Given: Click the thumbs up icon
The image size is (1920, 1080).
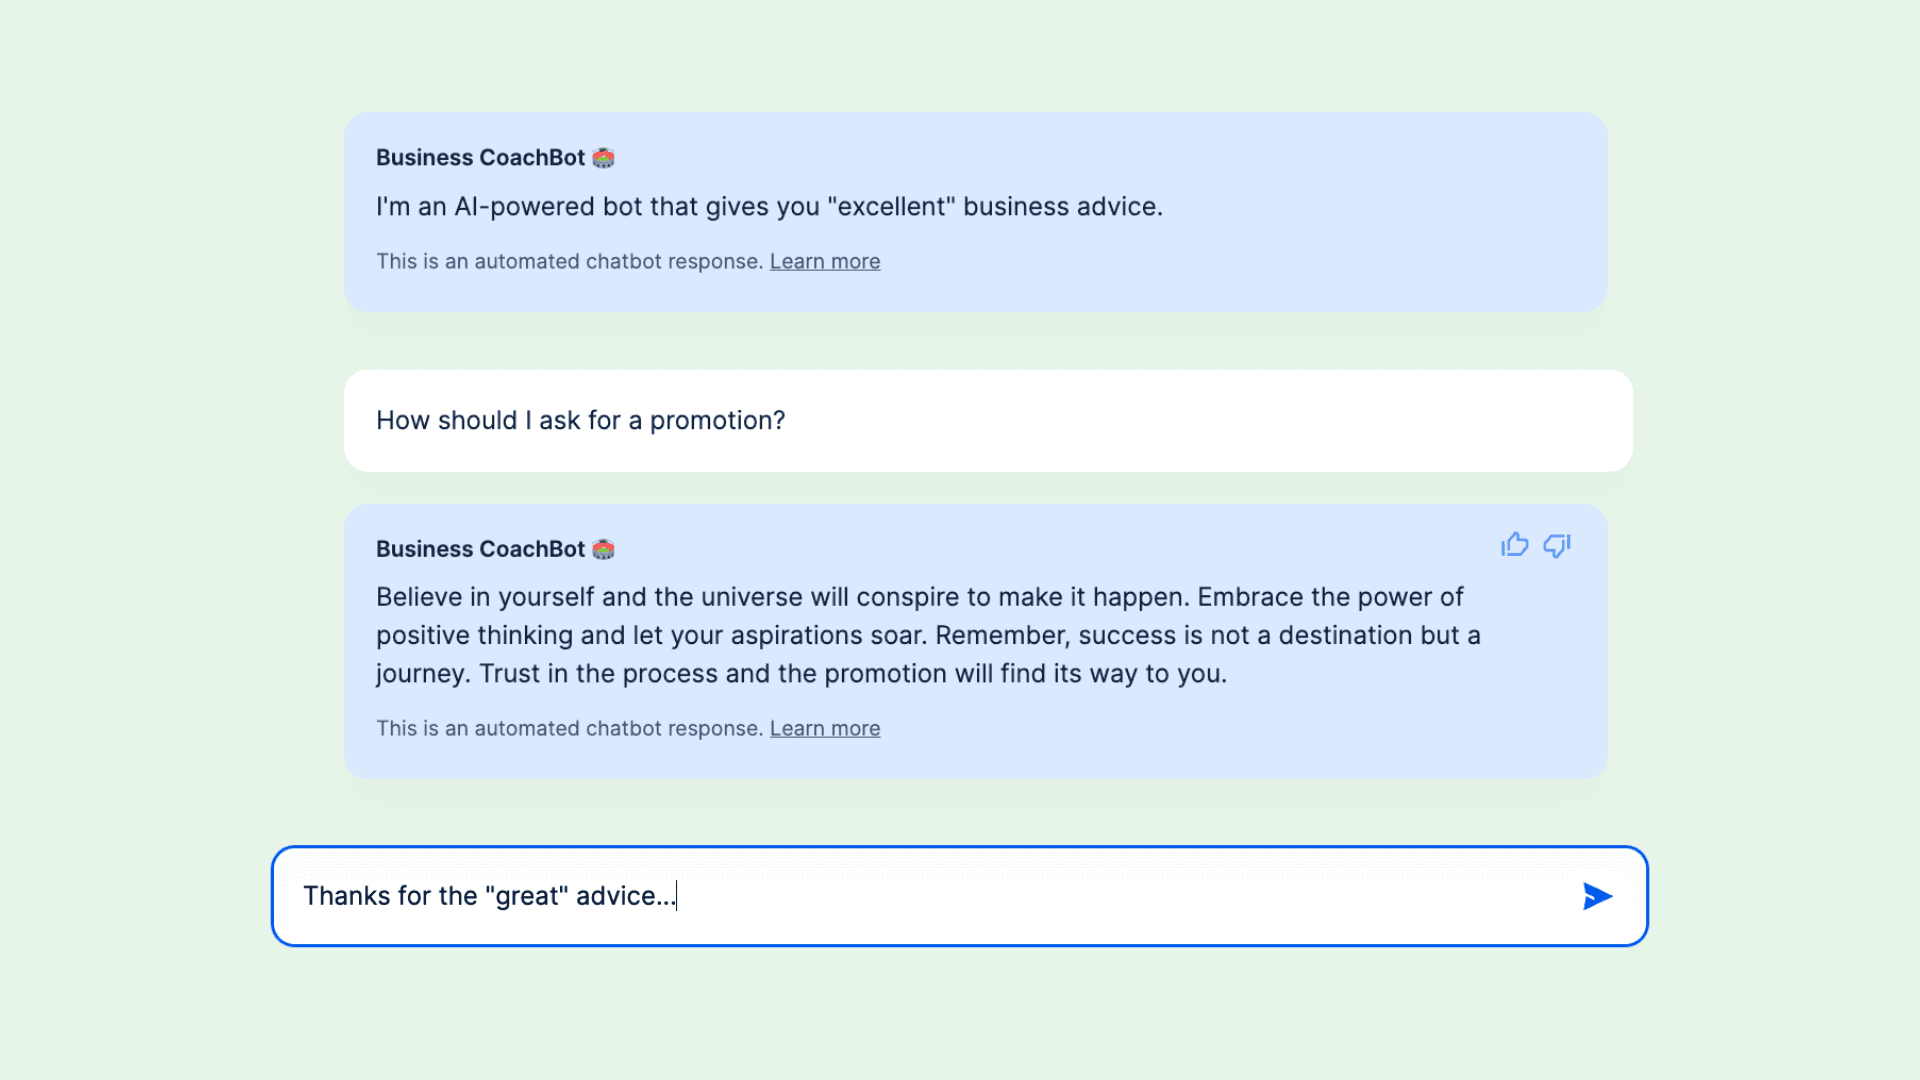Looking at the screenshot, I should pyautogui.click(x=1514, y=545).
